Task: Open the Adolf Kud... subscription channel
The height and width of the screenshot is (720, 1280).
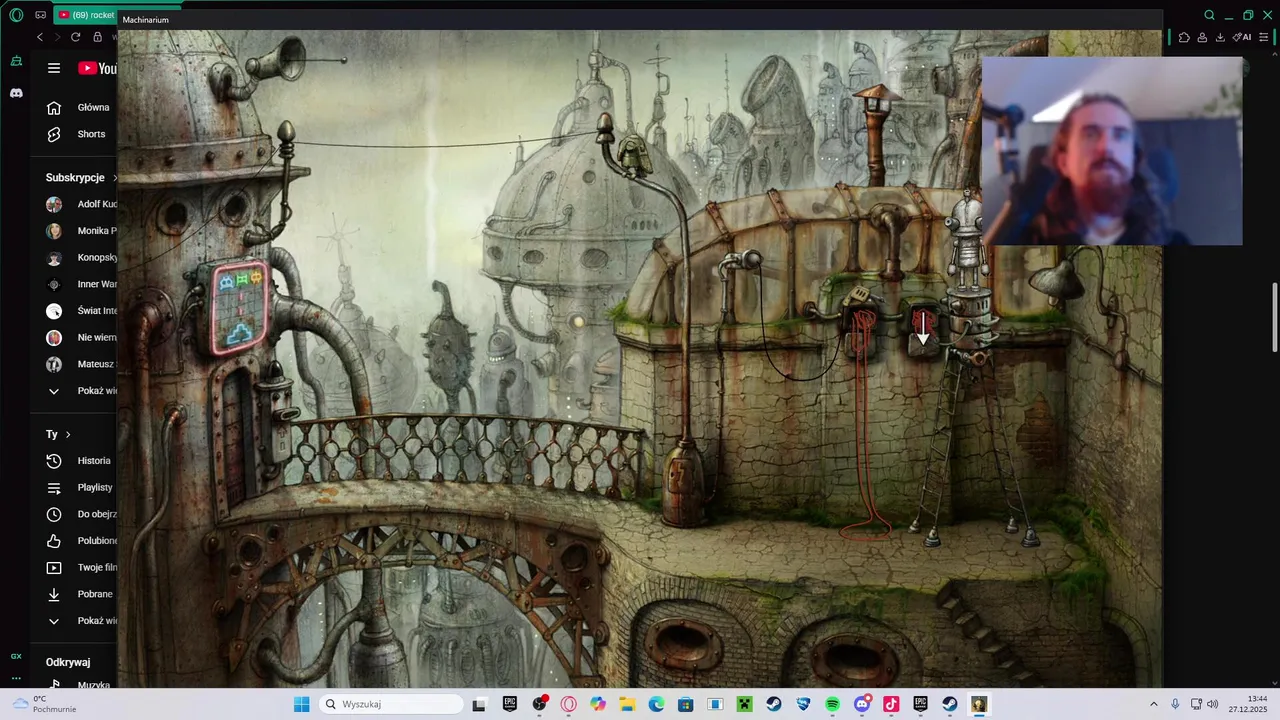Action: [x=80, y=204]
